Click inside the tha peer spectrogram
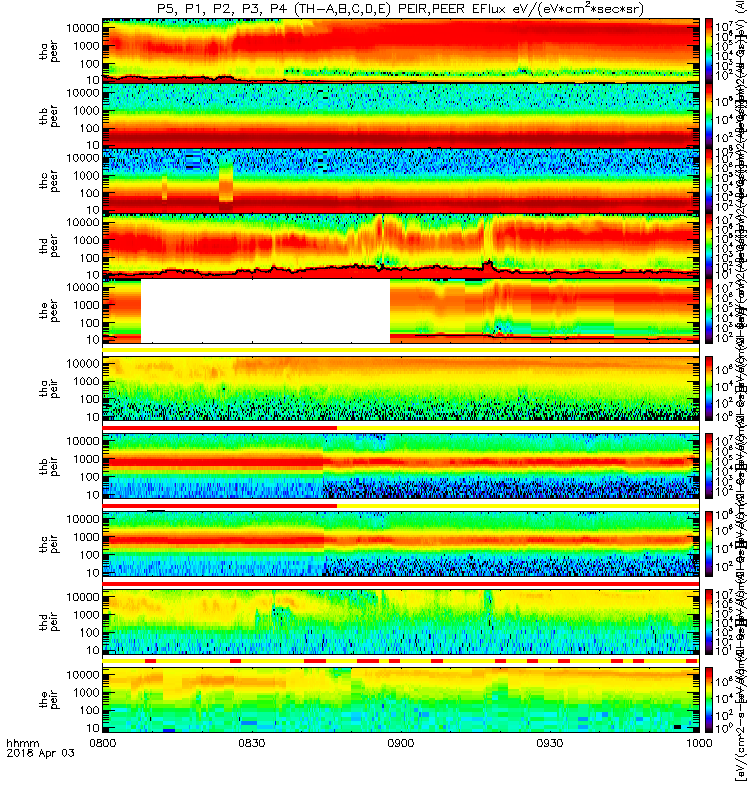This screenshot has width=750, height=800. point(401,50)
